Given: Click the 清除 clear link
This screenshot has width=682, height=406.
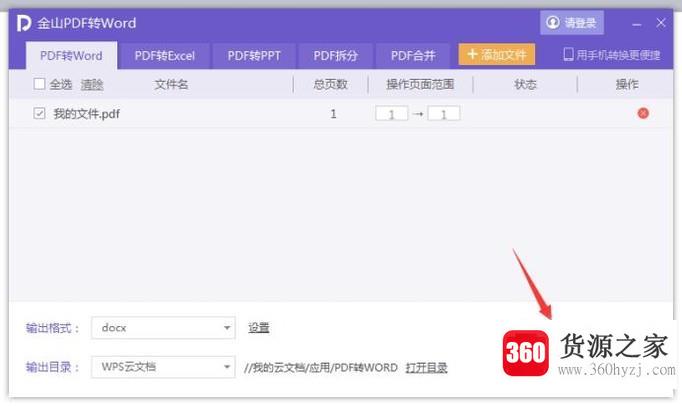Looking at the screenshot, I should [x=92, y=84].
